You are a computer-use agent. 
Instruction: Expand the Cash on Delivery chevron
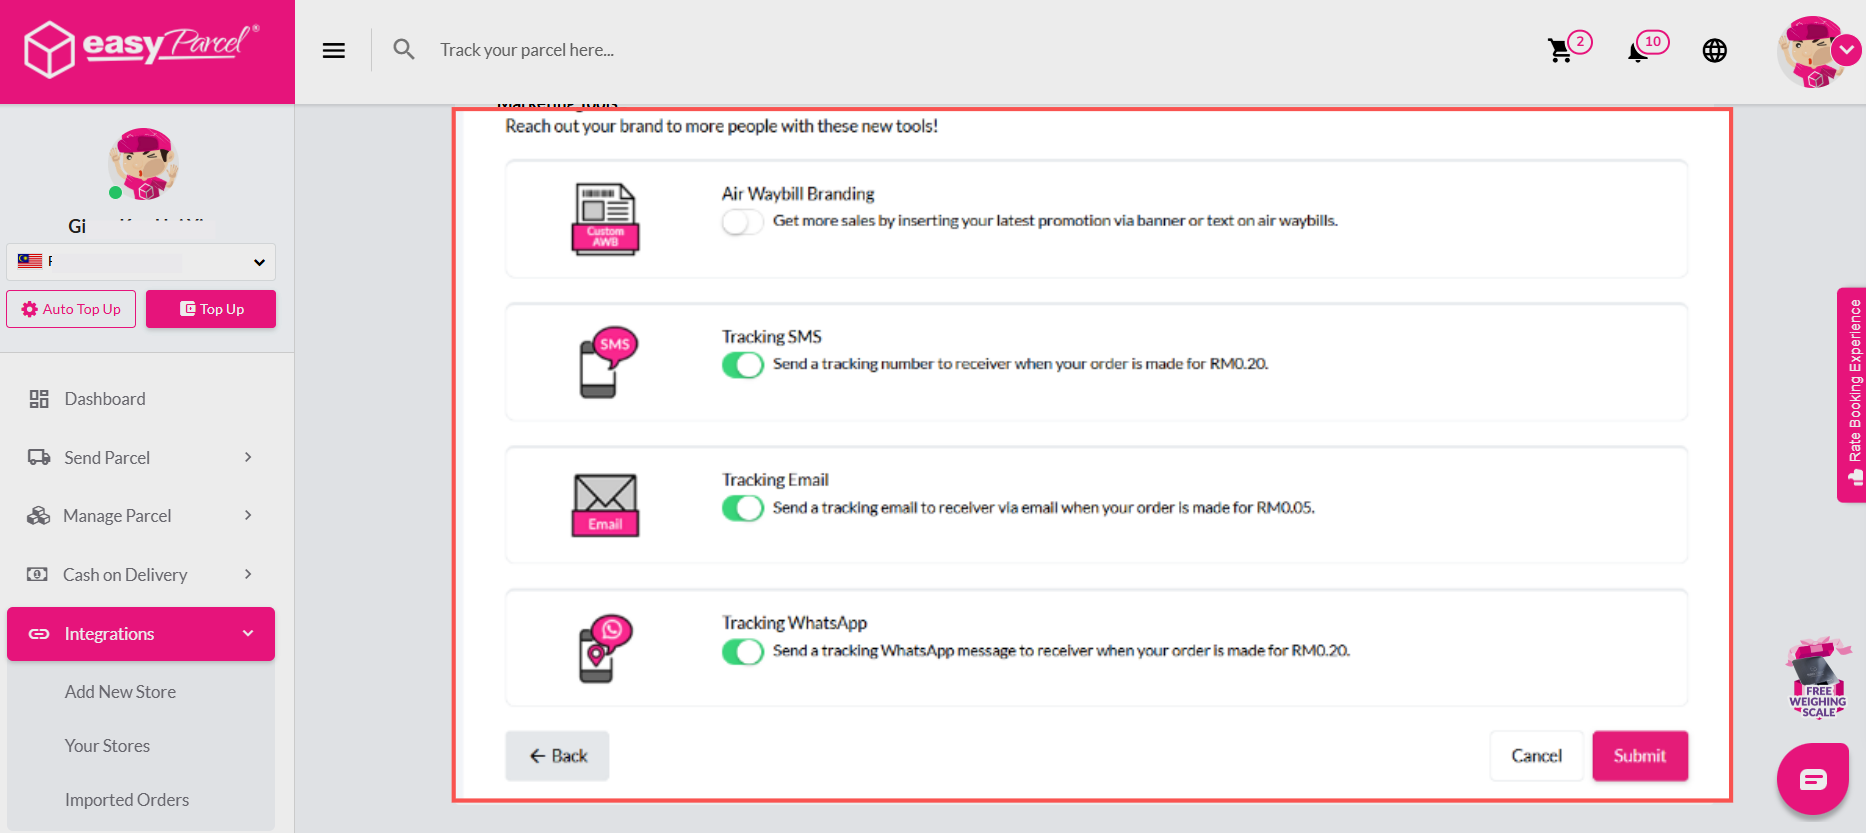click(x=248, y=574)
